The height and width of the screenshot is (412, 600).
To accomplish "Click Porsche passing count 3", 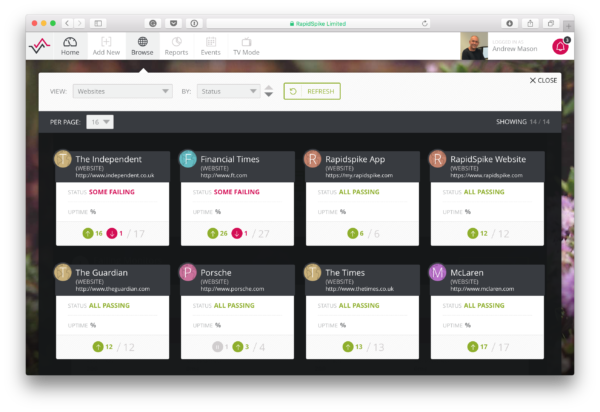I will pyautogui.click(x=241, y=347).
